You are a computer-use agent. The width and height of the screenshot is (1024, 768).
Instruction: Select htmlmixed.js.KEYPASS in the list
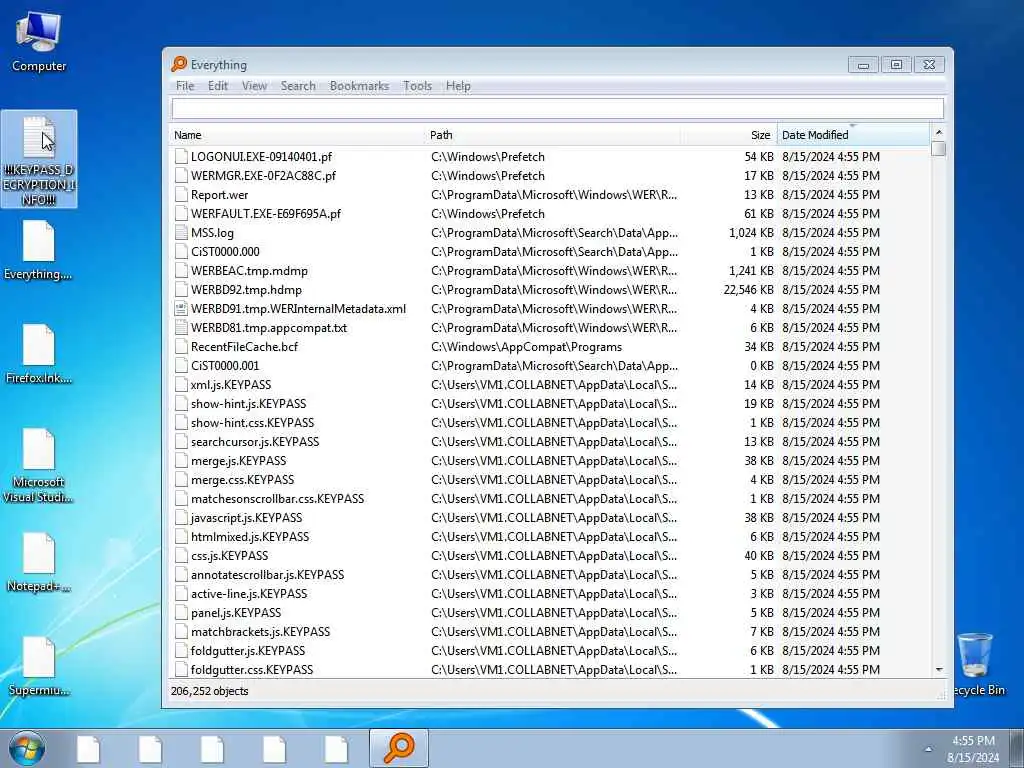249,537
